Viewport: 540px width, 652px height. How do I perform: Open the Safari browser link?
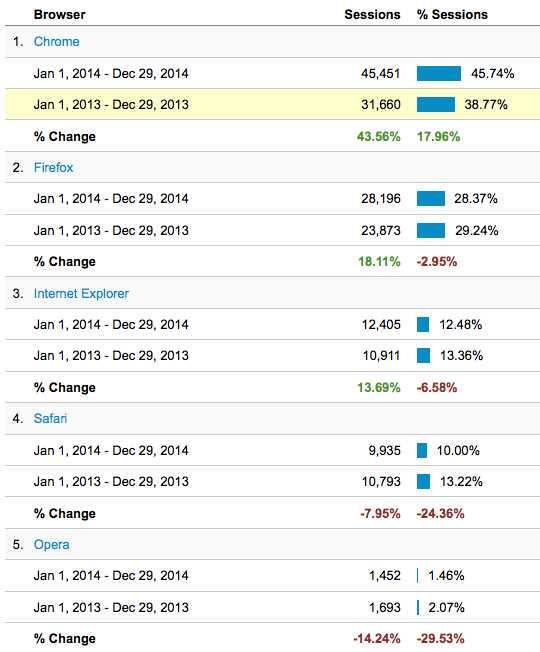pos(50,418)
